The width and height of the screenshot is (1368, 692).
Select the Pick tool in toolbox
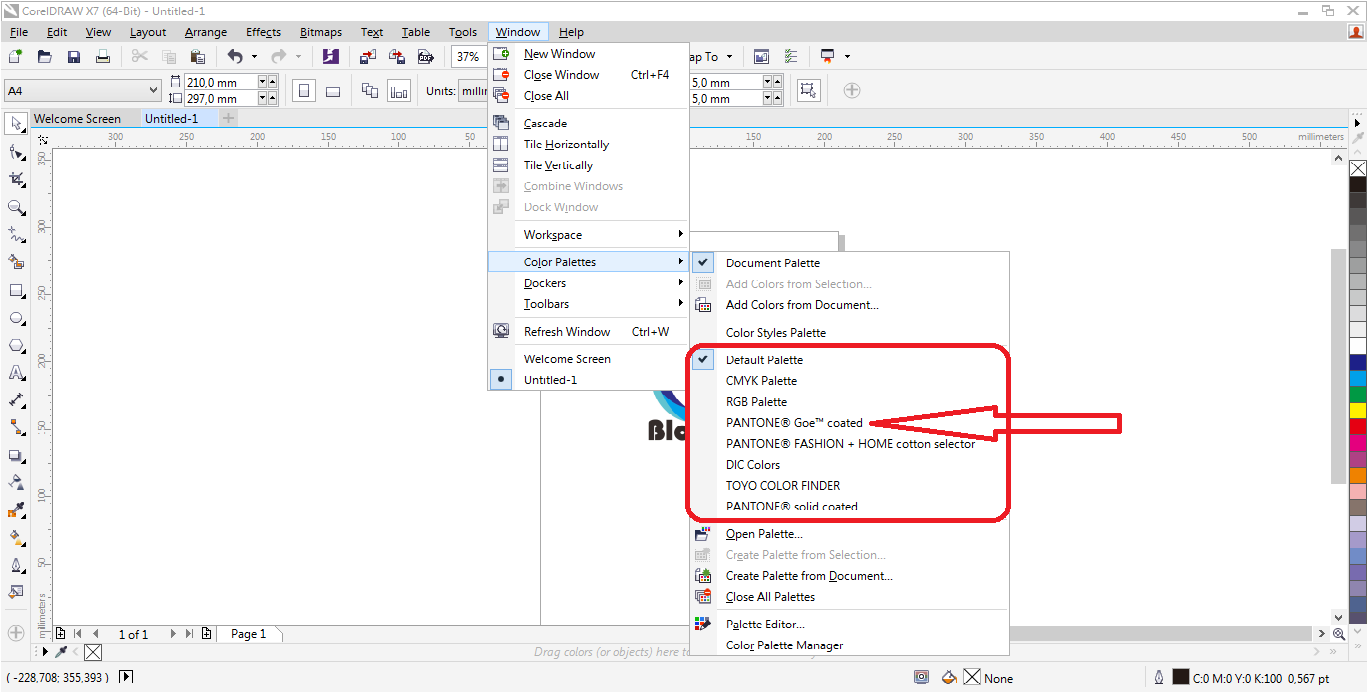[16, 123]
